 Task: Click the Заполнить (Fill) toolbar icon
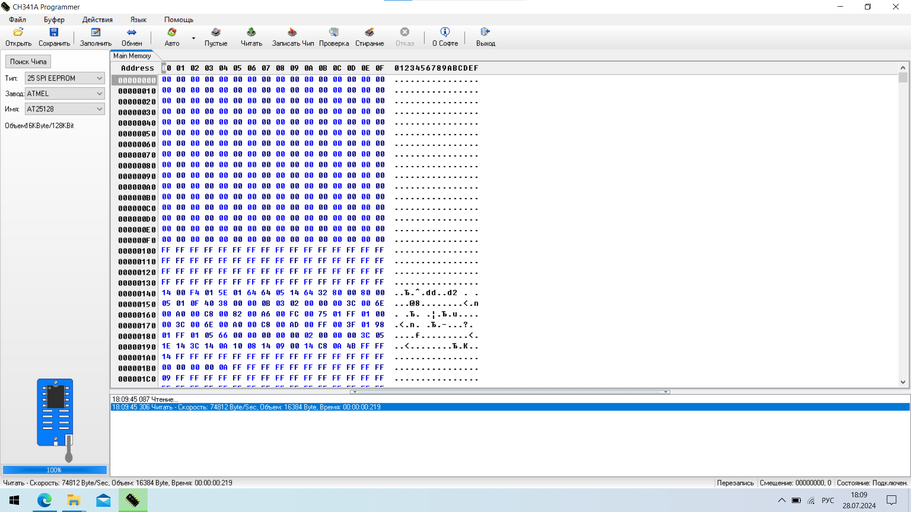pos(95,37)
